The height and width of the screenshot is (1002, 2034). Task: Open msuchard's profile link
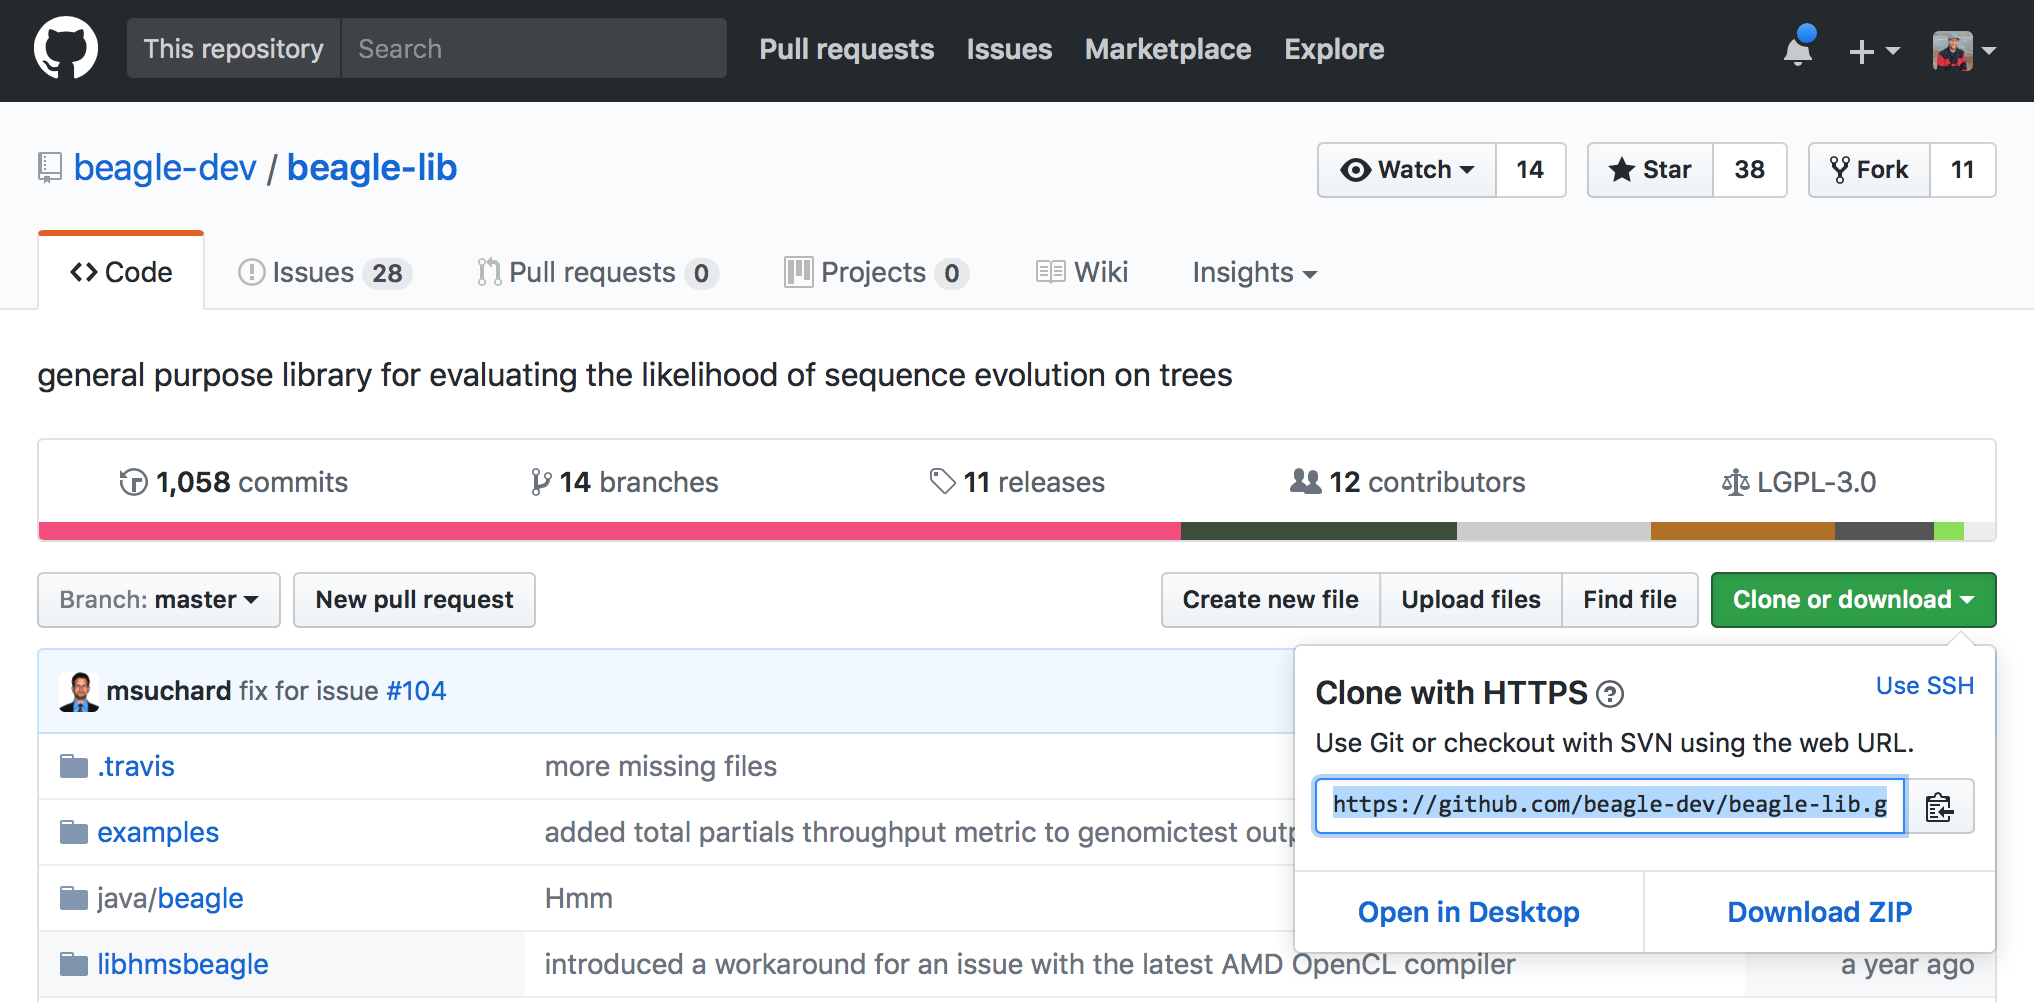169,691
